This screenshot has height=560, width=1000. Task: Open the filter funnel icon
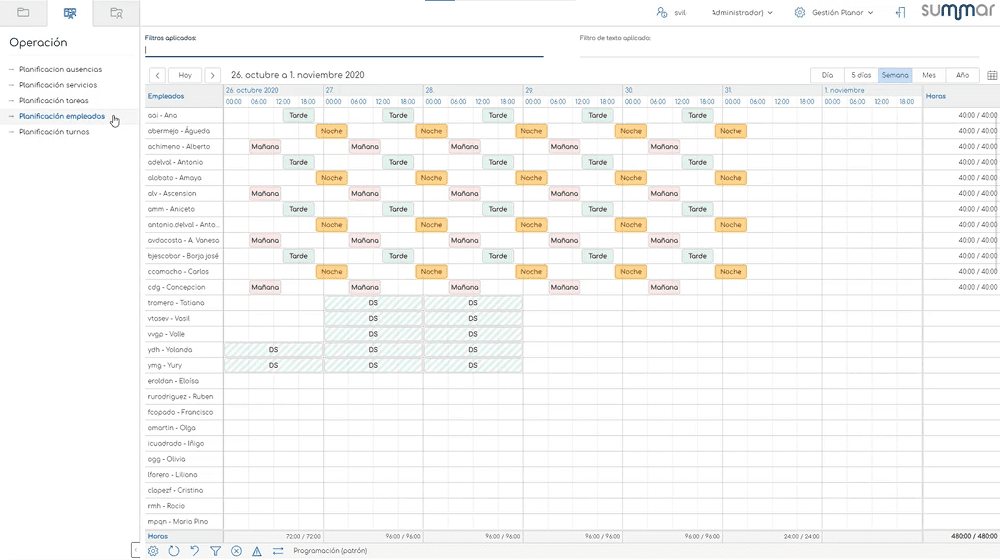click(216, 551)
